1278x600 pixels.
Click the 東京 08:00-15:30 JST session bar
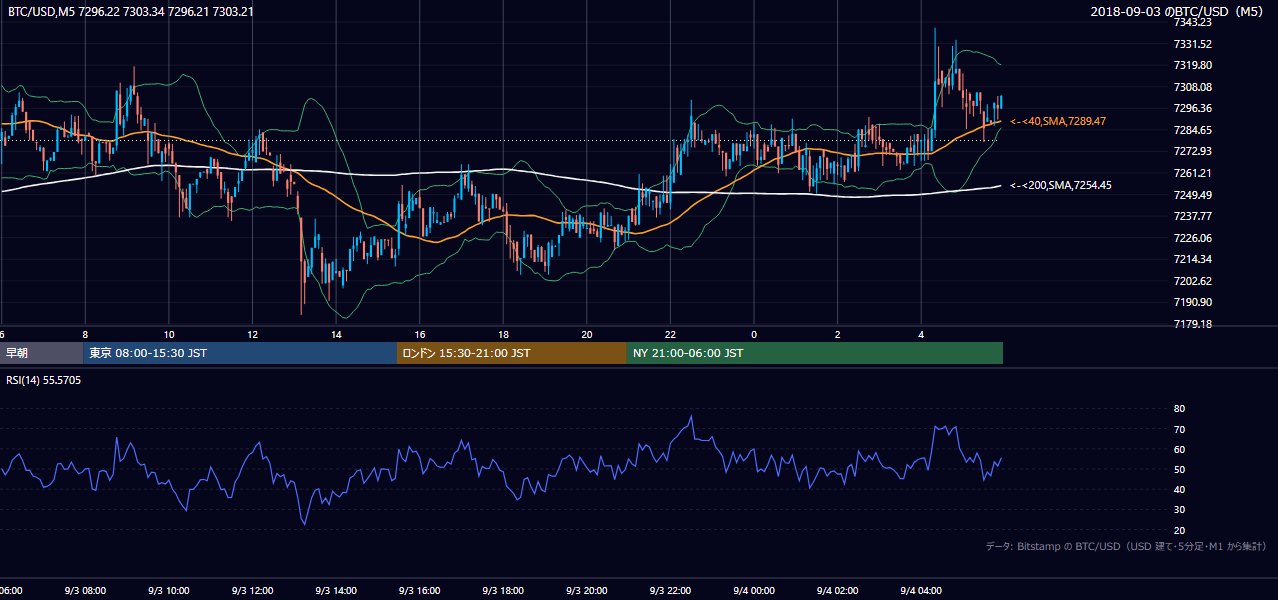tap(240, 353)
